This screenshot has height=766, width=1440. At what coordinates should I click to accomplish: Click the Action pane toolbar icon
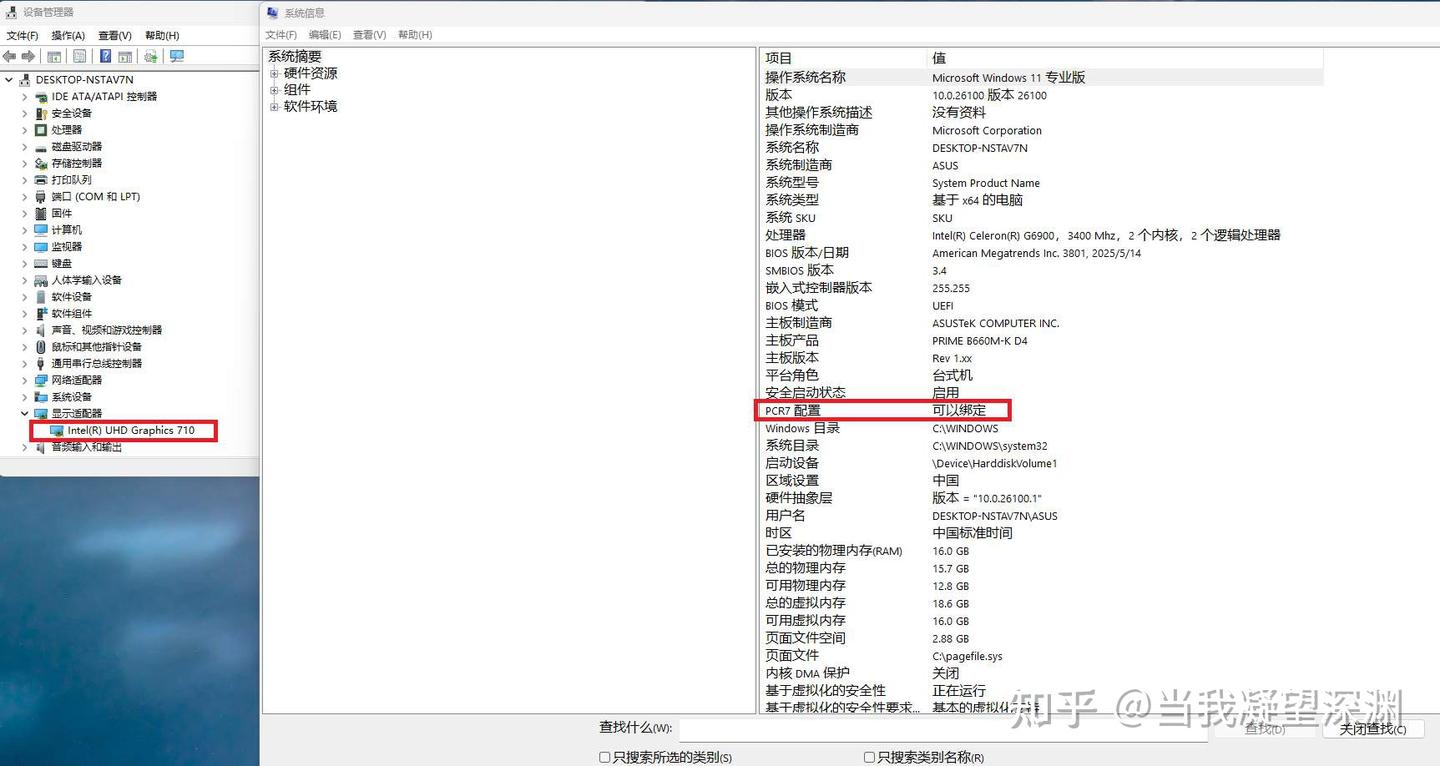[125, 56]
